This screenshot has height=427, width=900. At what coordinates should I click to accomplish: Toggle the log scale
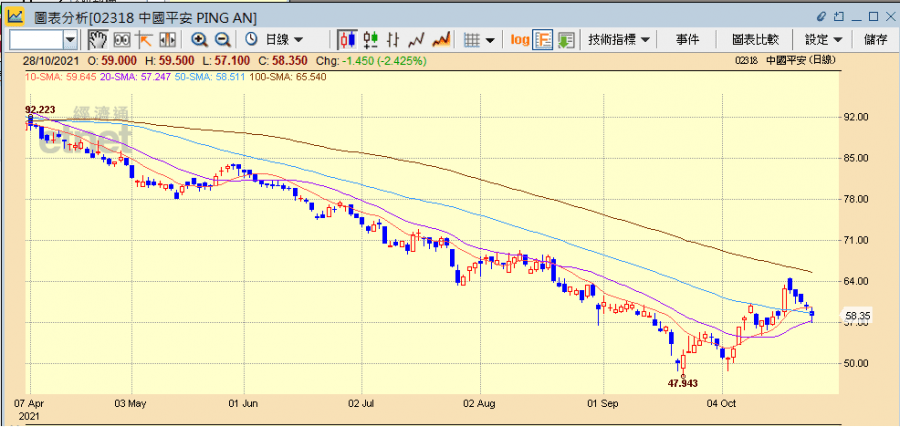520,39
